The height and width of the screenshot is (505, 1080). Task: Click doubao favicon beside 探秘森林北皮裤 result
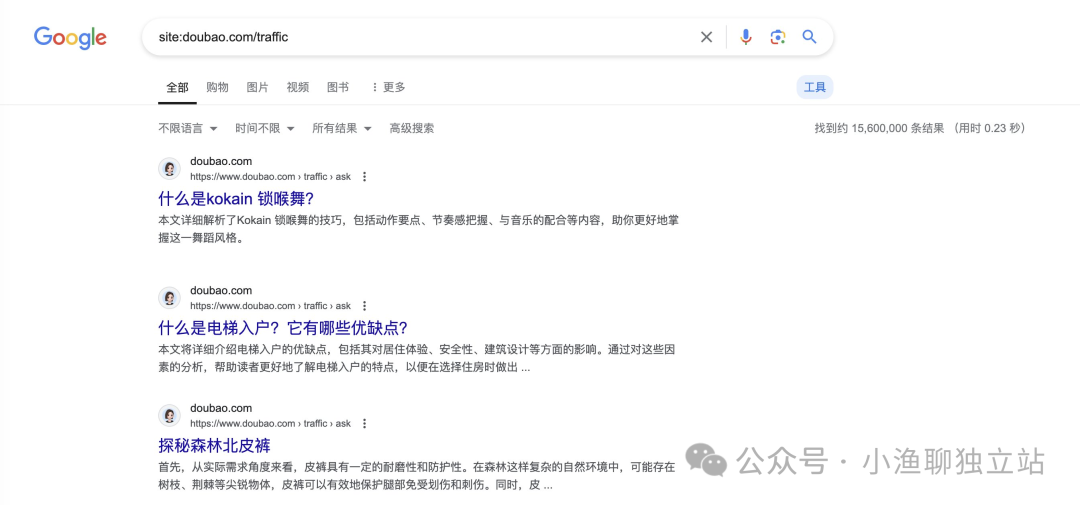pyautogui.click(x=169, y=415)
